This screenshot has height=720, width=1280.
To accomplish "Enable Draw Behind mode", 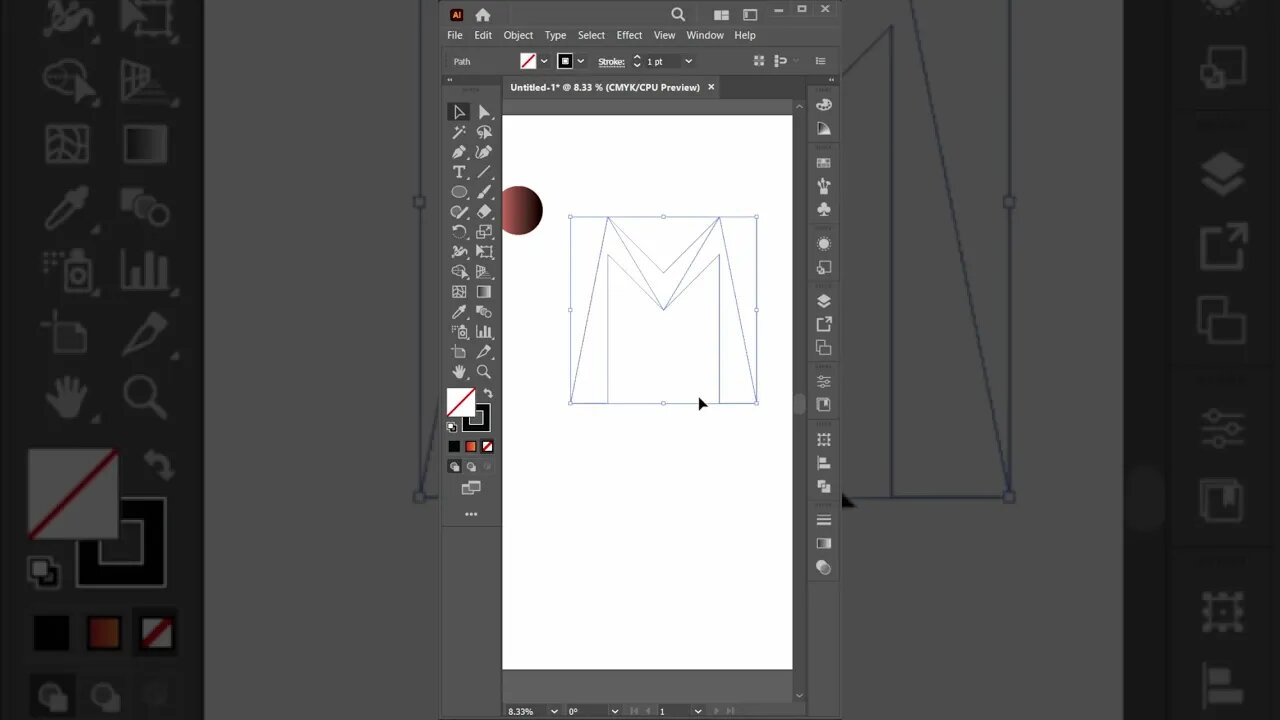I will [x=471, y=467].
